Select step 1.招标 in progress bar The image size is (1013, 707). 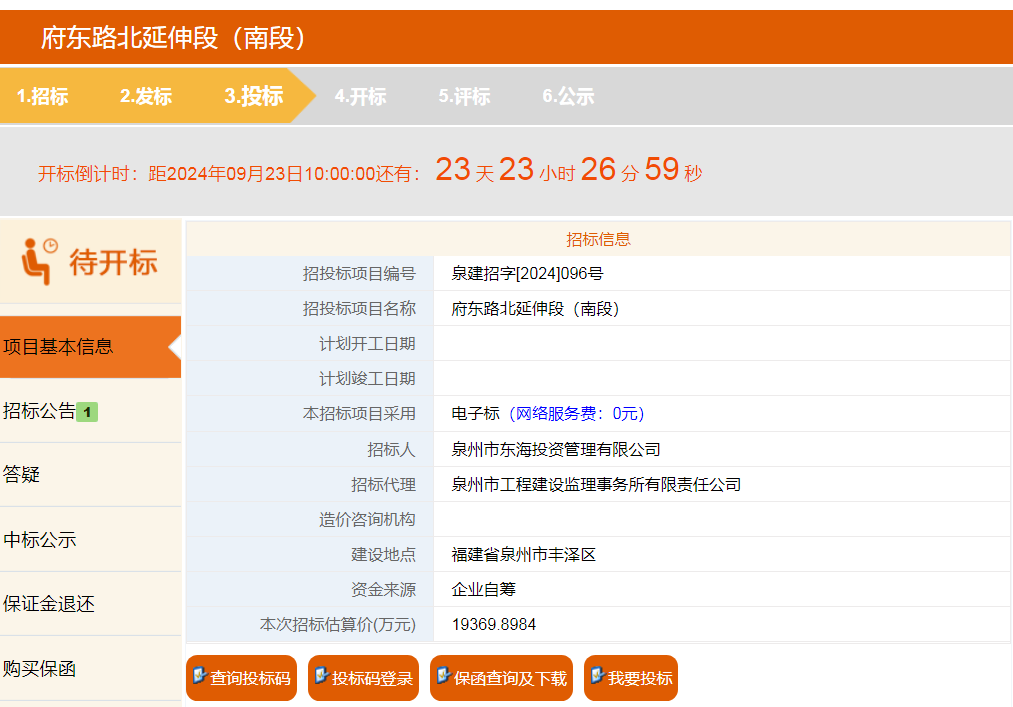(42, 96)
